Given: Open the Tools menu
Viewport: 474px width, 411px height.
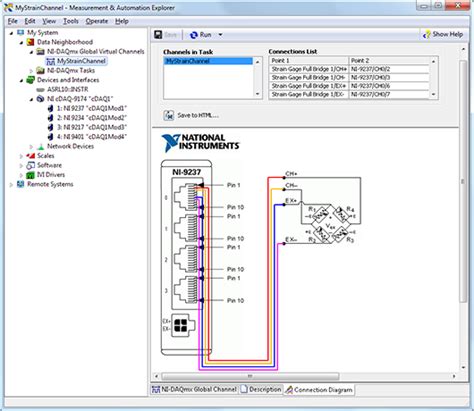Looking at the screenshot, I should tap(71, 21).
